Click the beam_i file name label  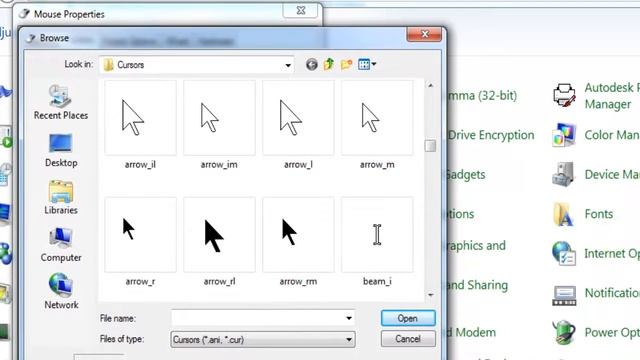(377, 282)
